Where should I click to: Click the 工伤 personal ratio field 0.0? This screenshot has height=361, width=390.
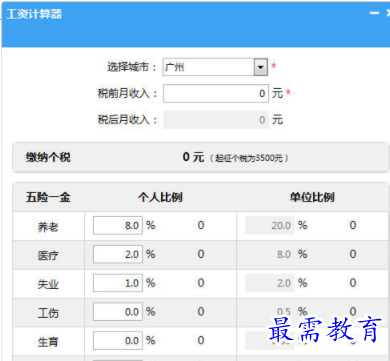(118, 312)
